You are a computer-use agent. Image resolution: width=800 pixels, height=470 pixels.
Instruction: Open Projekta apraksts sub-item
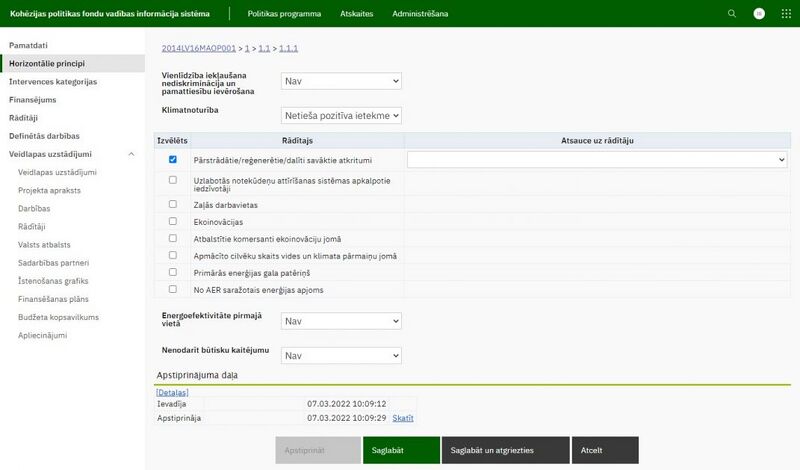(x=49, y=190)
